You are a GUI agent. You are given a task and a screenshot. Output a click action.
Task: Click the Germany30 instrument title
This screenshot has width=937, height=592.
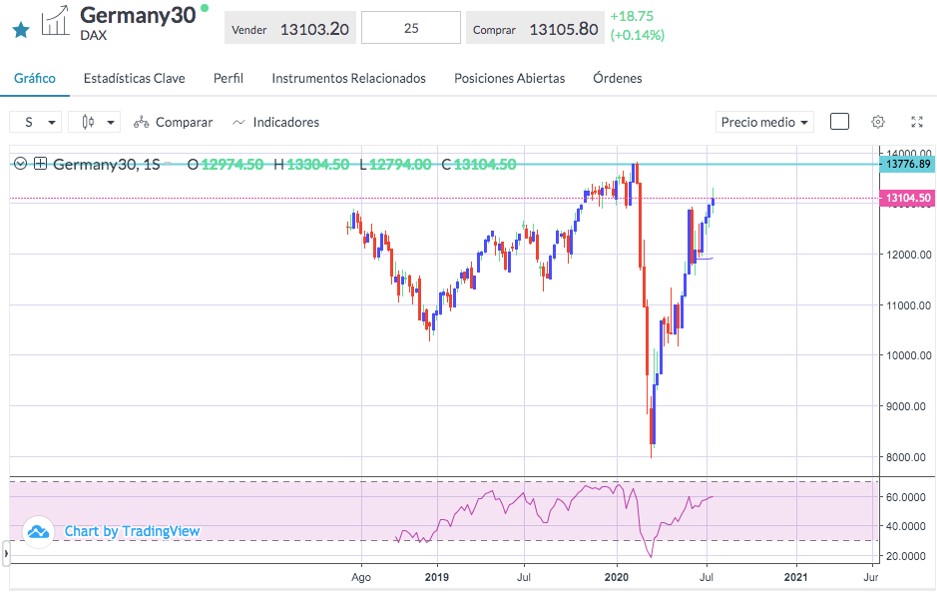click(x=138, y=15)
